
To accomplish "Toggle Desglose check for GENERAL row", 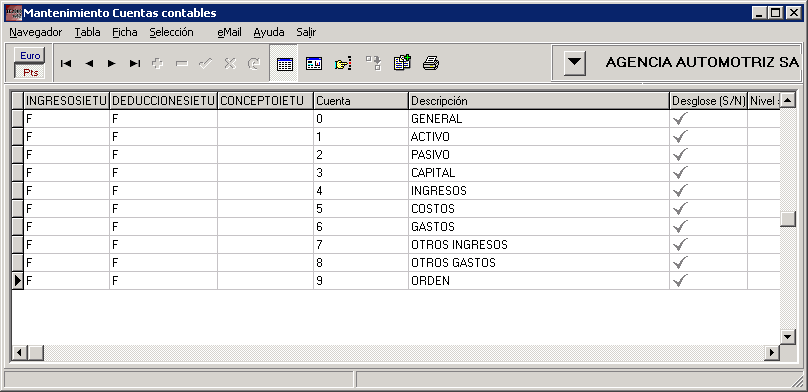I will (x=681, y=118).
